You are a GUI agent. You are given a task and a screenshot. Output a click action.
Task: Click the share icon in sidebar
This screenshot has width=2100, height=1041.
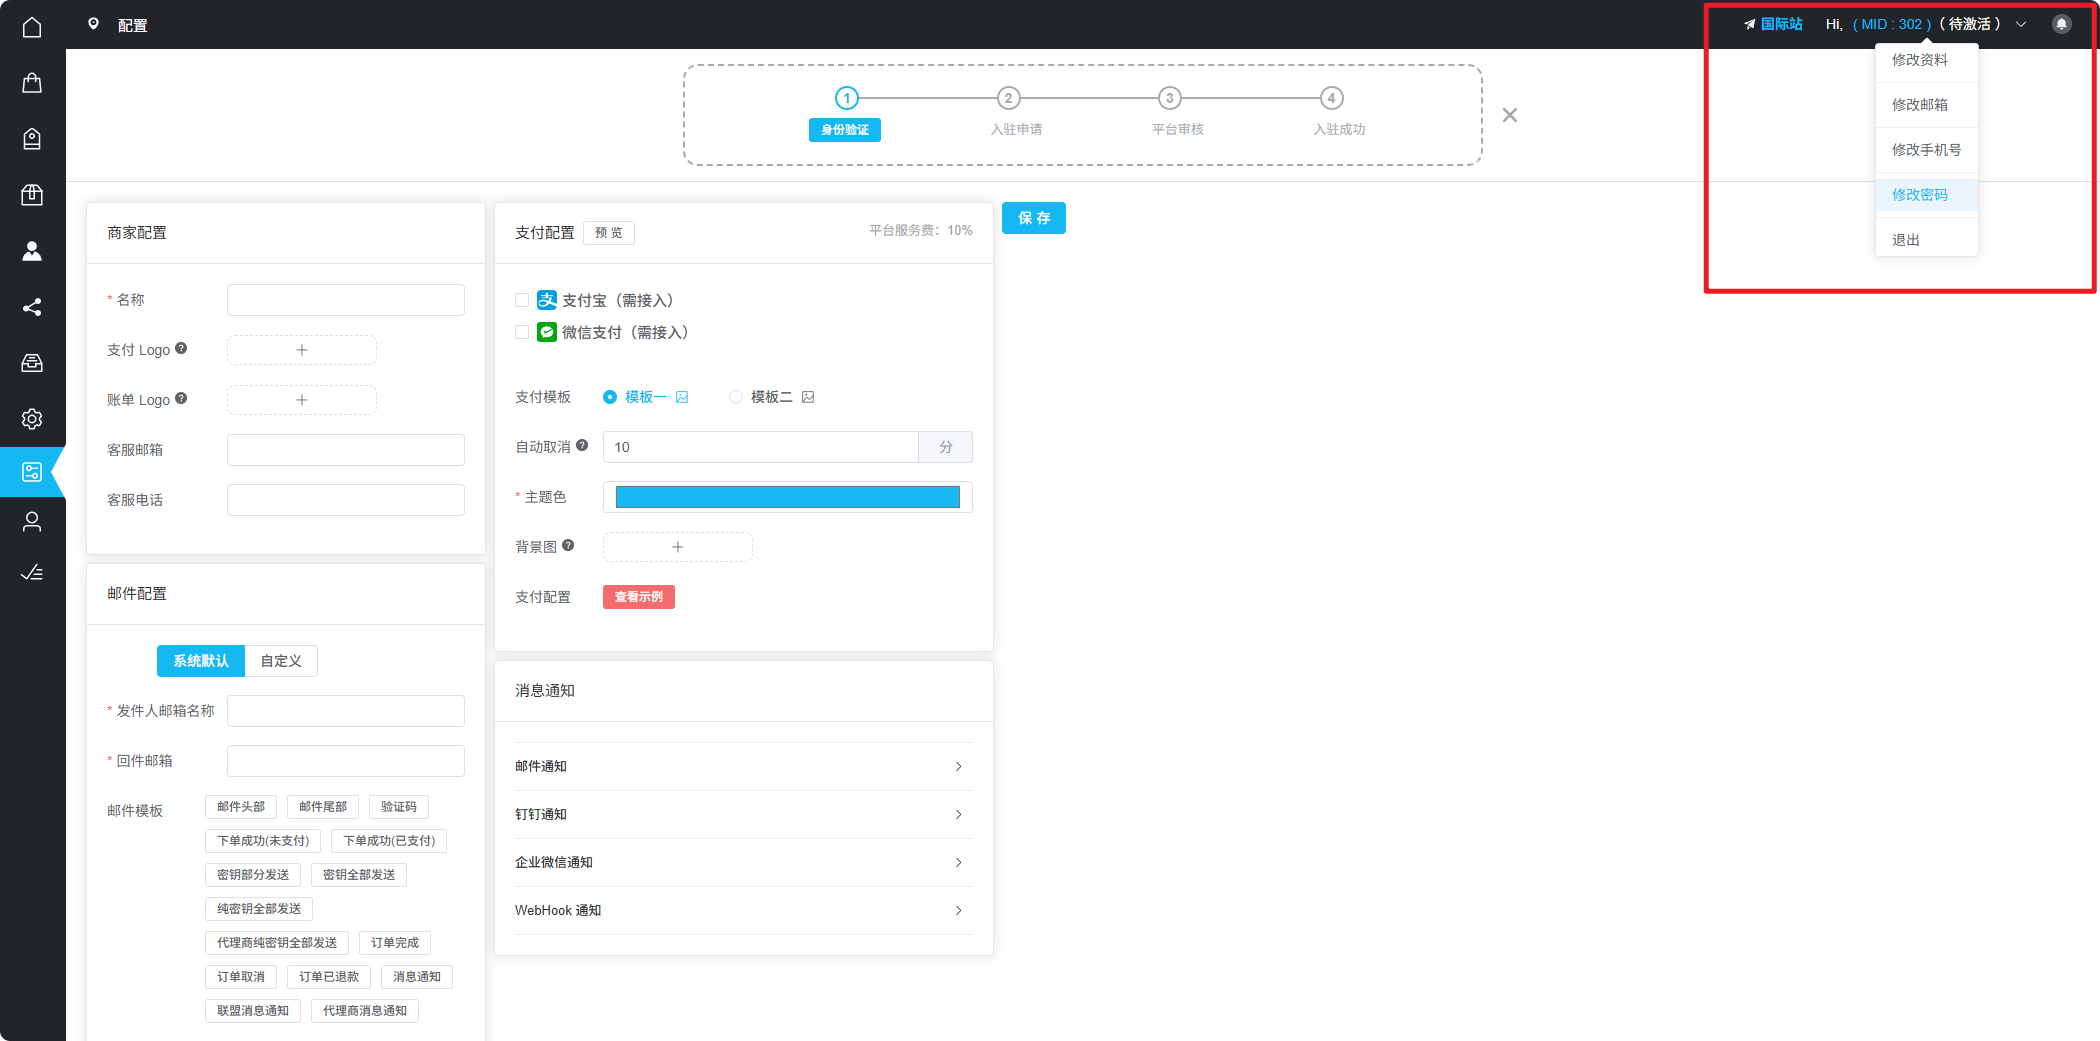32,307
